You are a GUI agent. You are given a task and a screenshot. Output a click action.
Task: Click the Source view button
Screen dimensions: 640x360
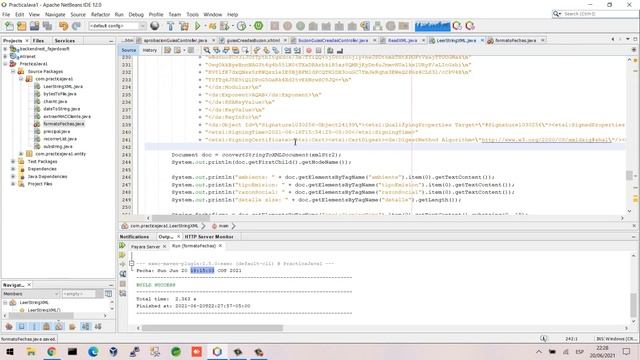point(129,50)
